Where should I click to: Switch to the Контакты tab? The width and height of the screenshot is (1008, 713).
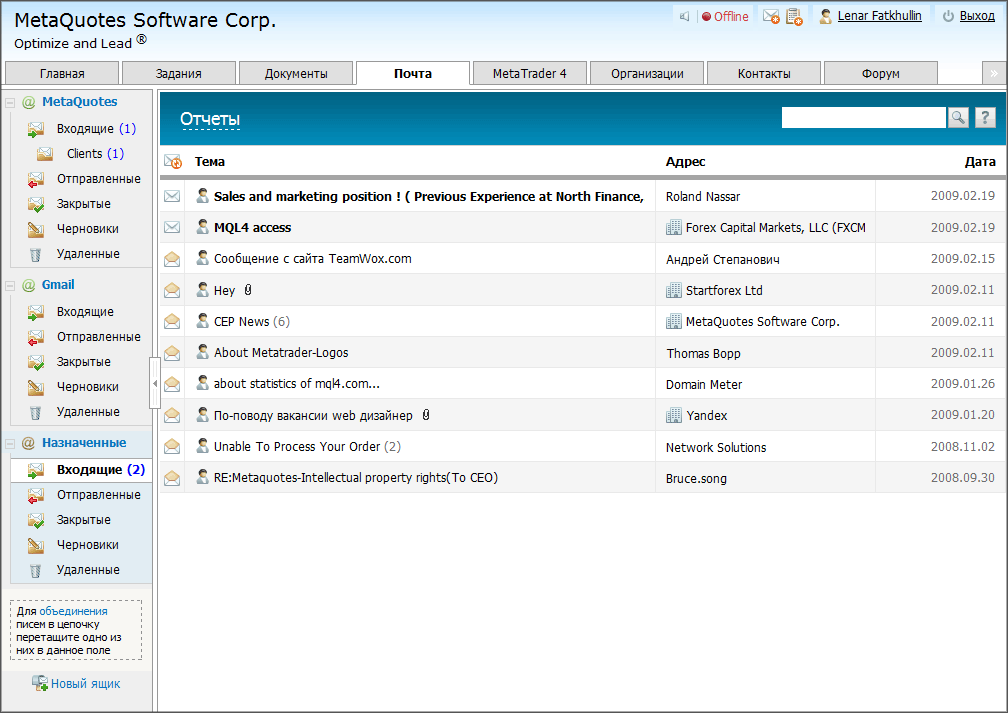pyautogui.click(x=764, y=73)
